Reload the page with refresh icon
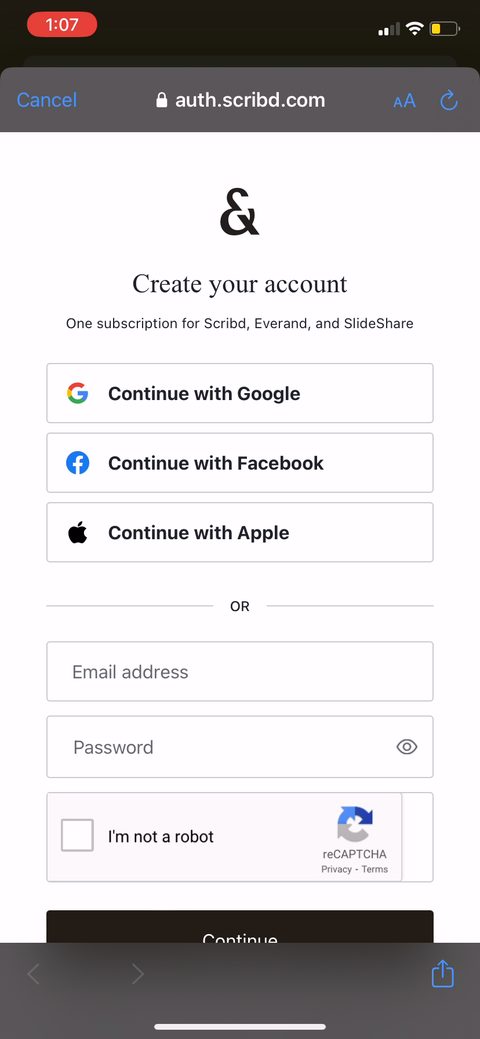 [449, 101]
